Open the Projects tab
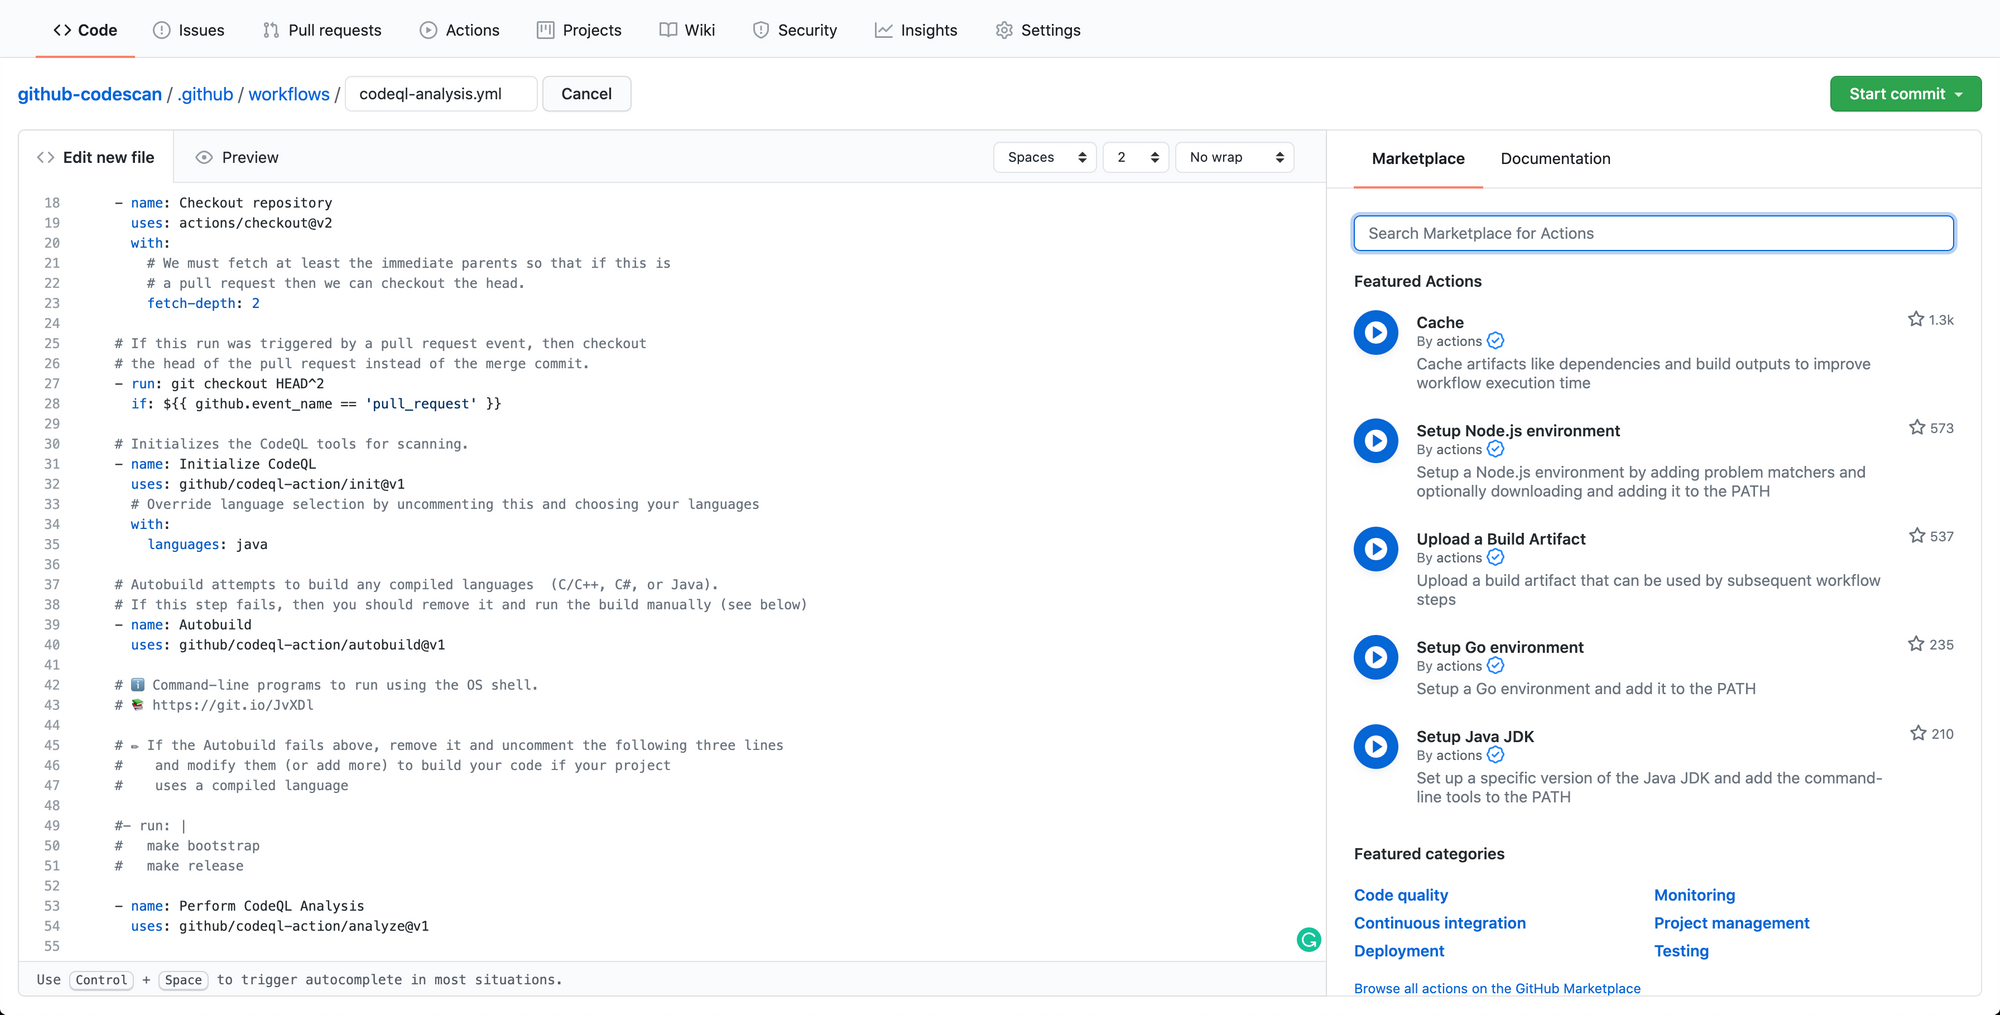 point(579,30)
